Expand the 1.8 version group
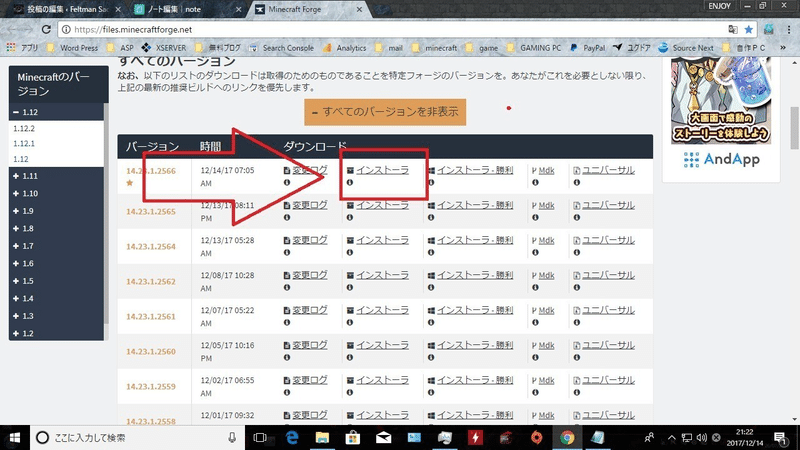The width and height of the screenshot is (800, 450). click(56, 229)
